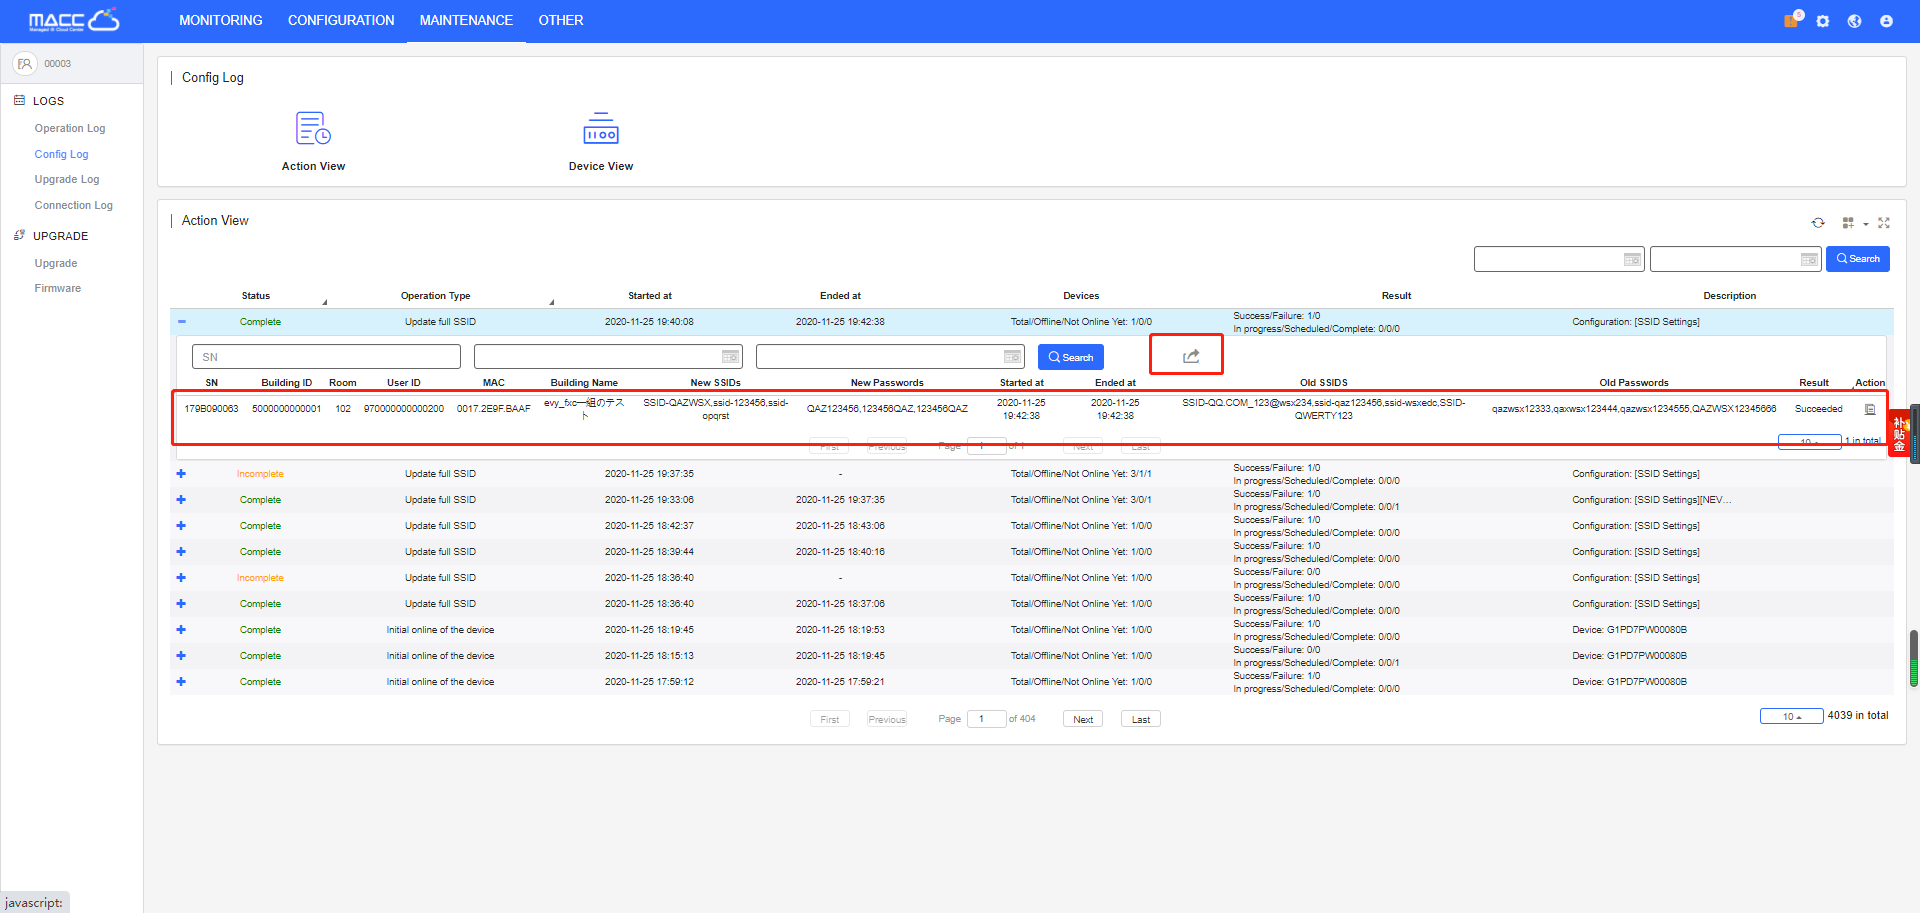Screen dimensions: 1920x913
Task: Open the CONFIGURATION menu
Action: click(341, 20)
